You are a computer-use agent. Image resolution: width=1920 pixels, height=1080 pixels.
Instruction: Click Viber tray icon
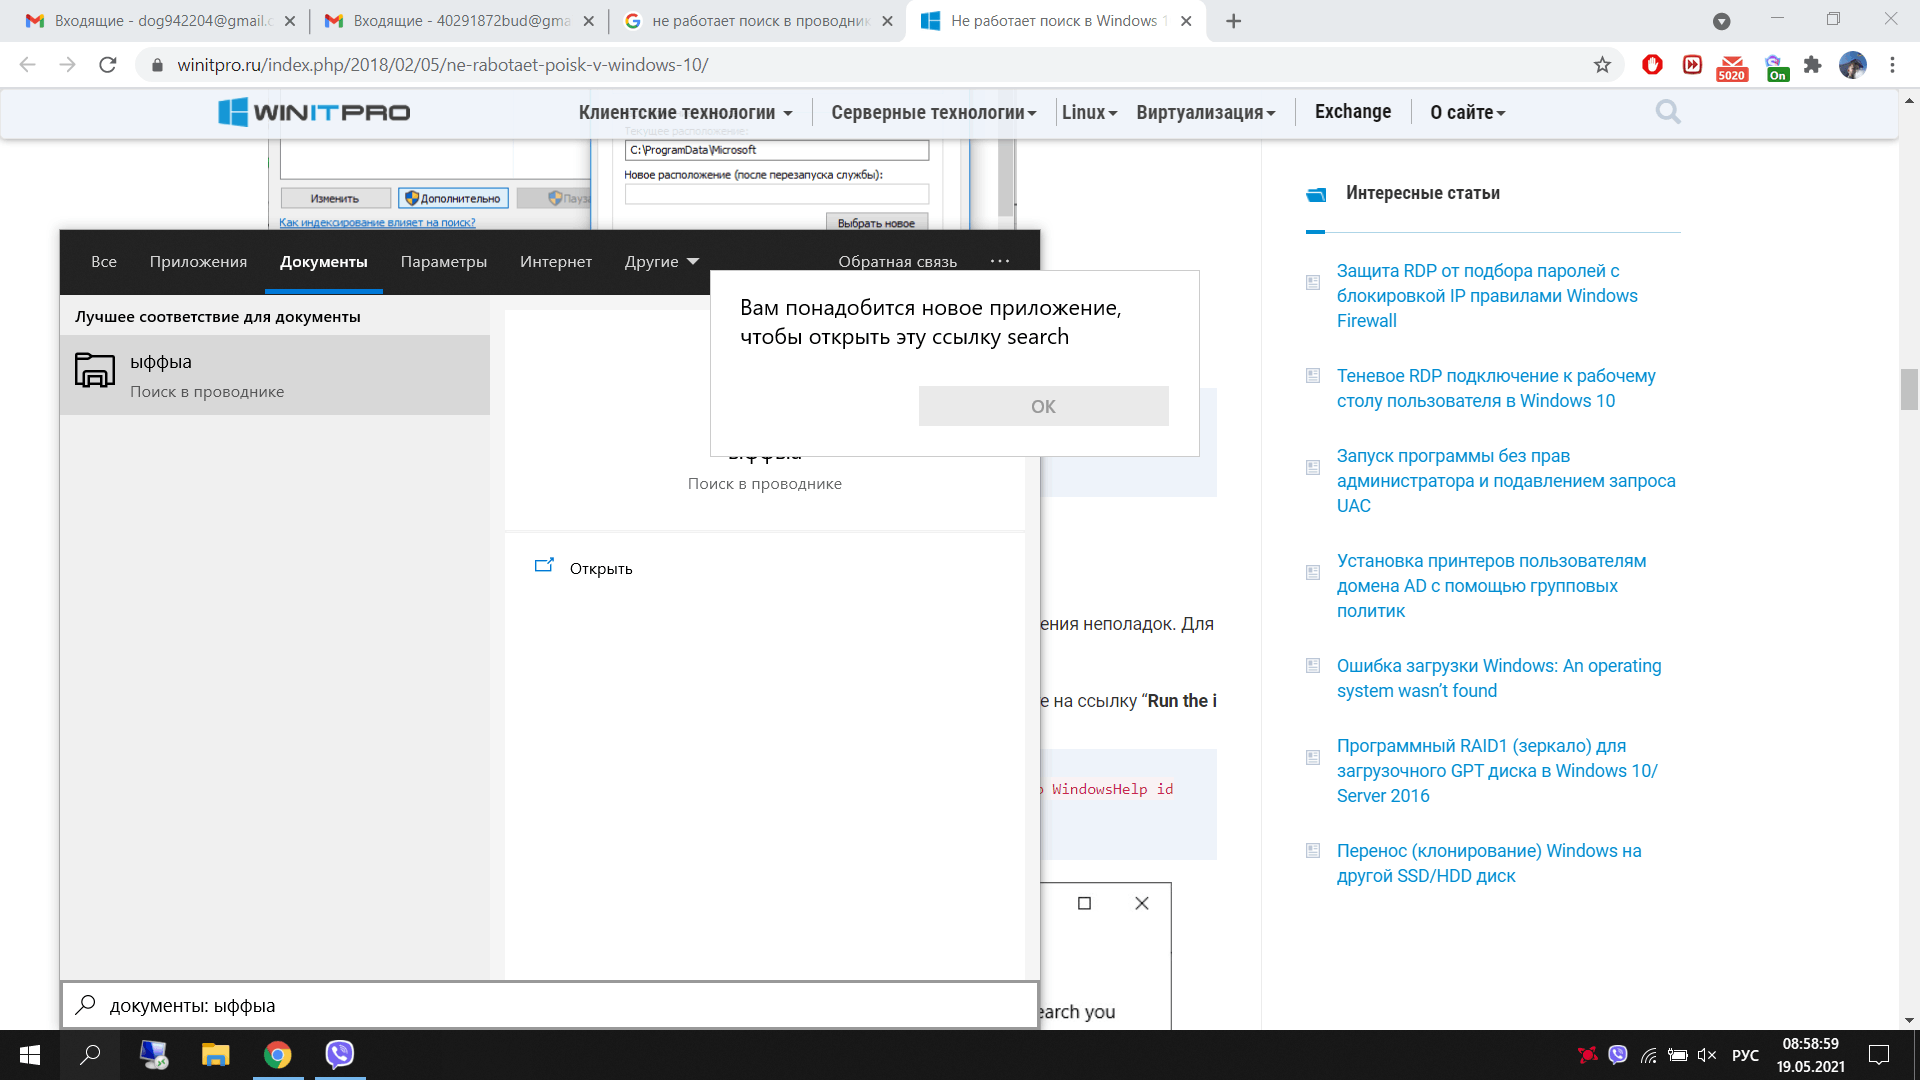pyautogui.click(x=1618, y=1054)
